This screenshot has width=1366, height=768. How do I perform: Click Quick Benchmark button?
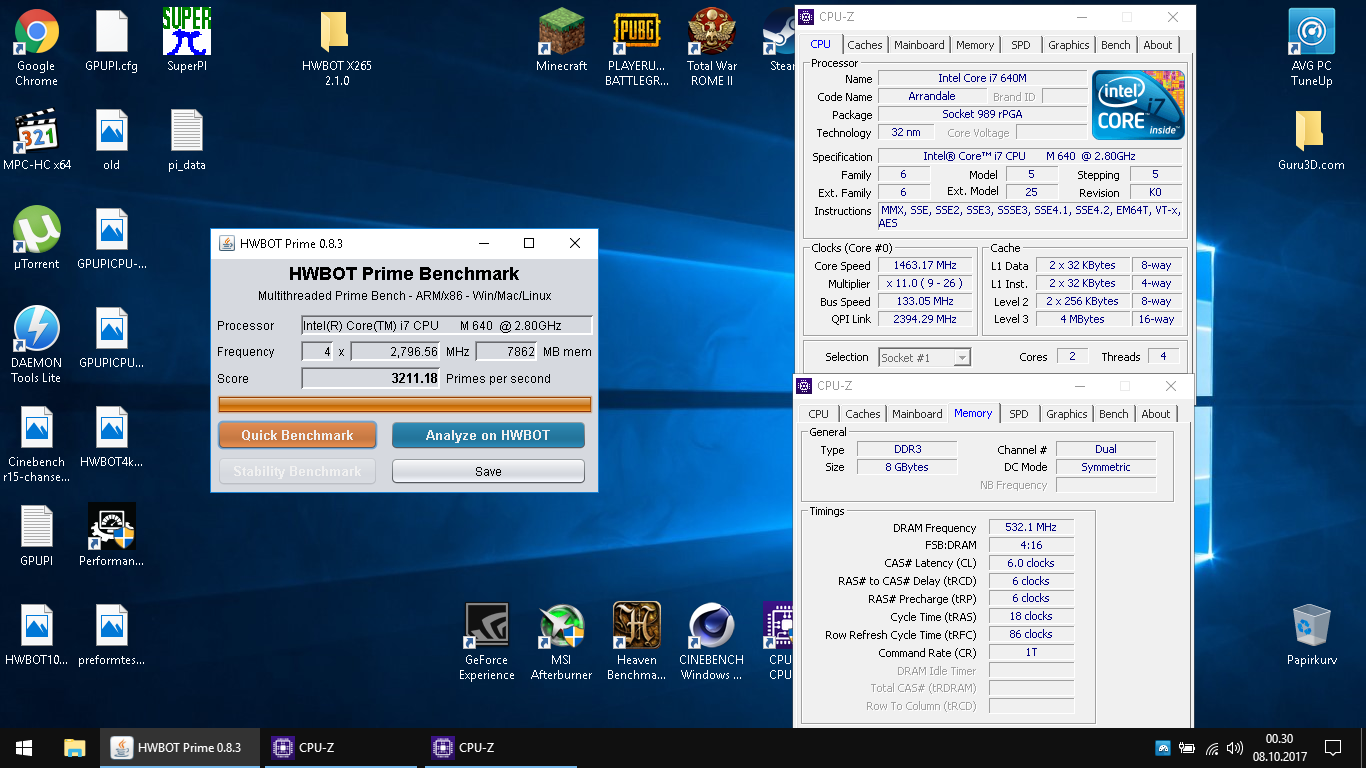click(297, 435)
